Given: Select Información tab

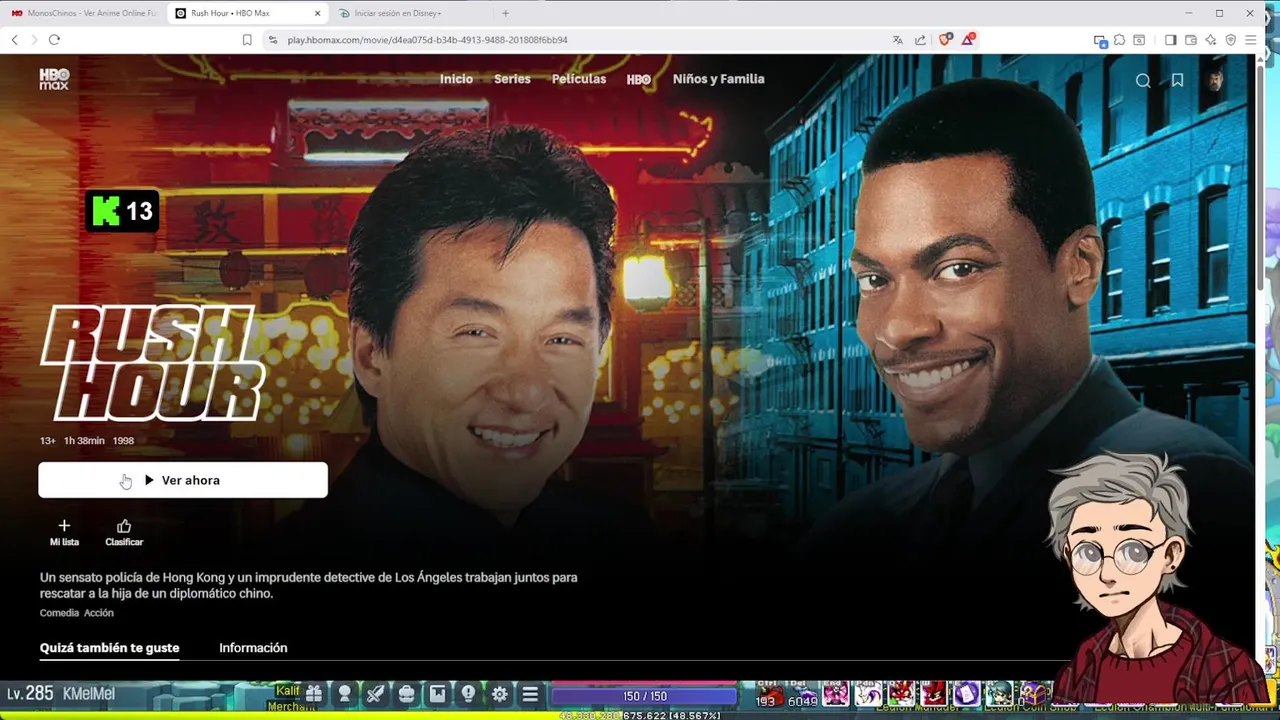Looking at the screenshot, I should (x=253, y=648).
